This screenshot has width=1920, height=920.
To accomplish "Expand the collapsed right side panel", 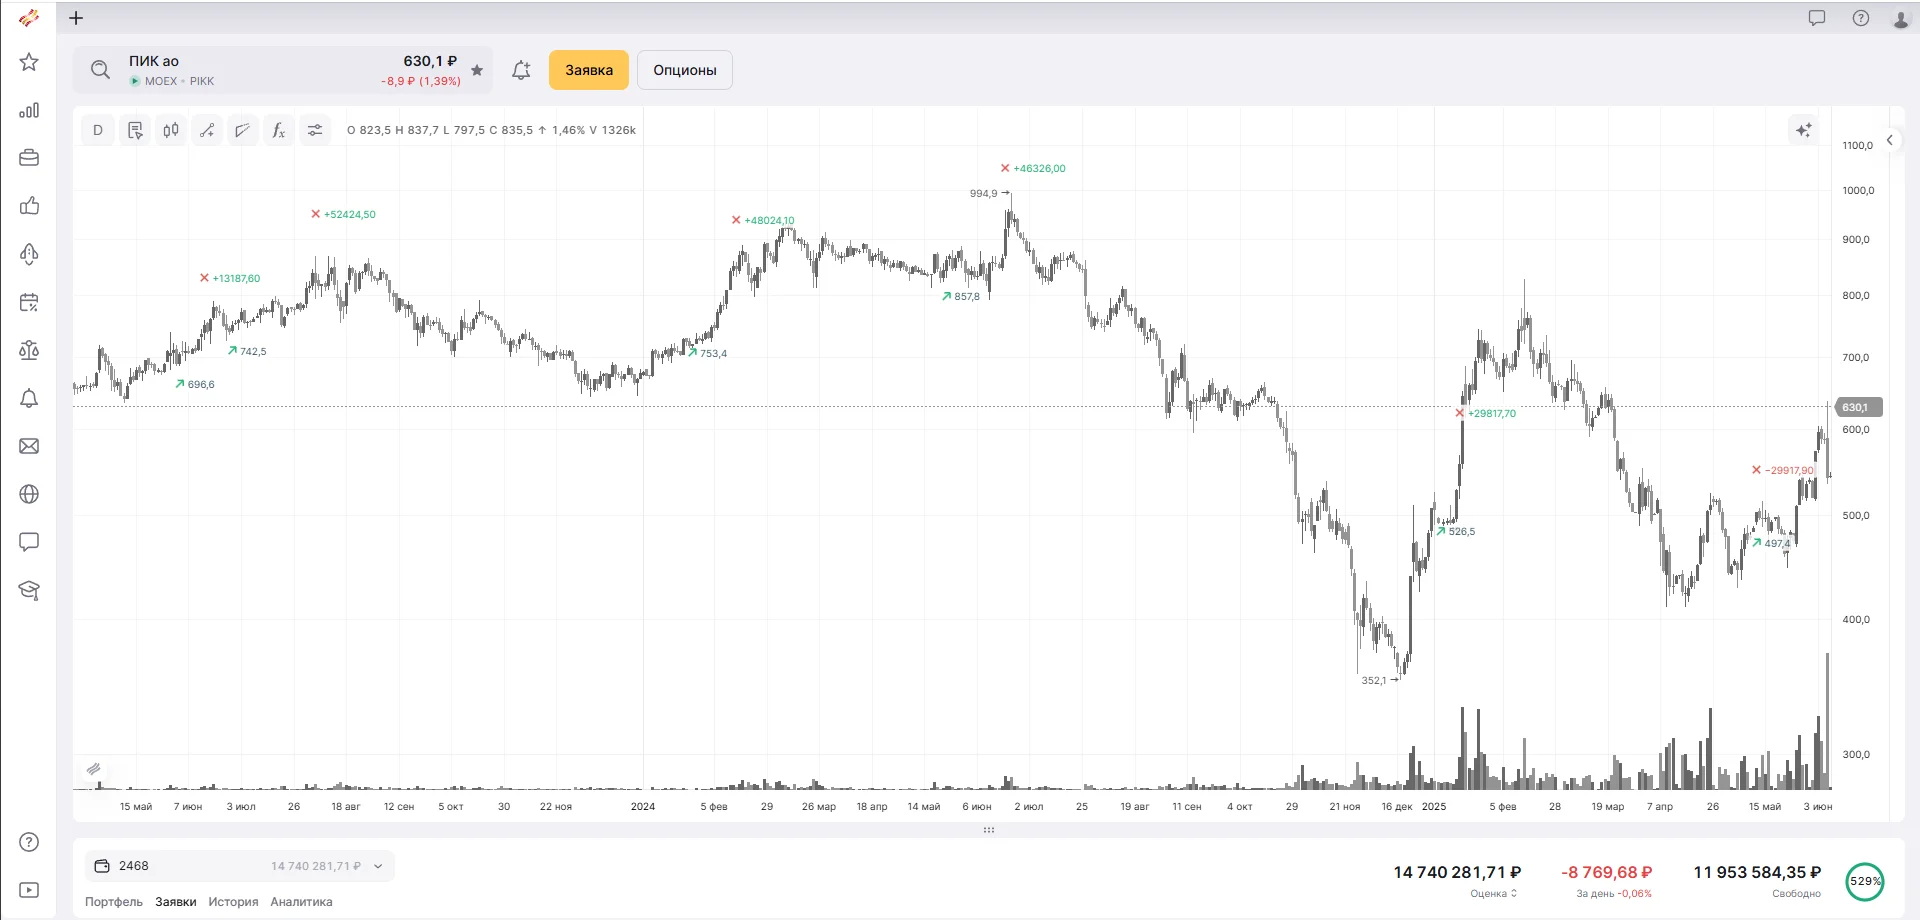I will [x=1890, y=140].
